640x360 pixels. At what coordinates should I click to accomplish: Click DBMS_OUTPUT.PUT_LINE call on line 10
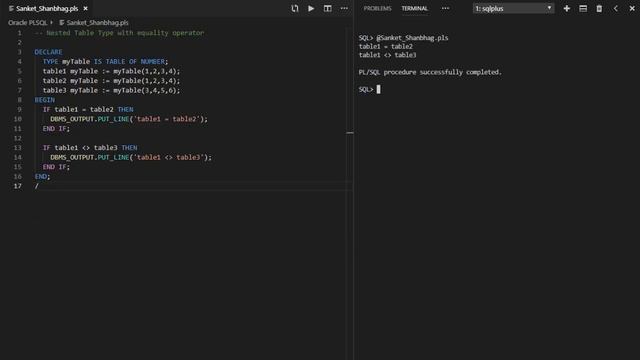129,119
